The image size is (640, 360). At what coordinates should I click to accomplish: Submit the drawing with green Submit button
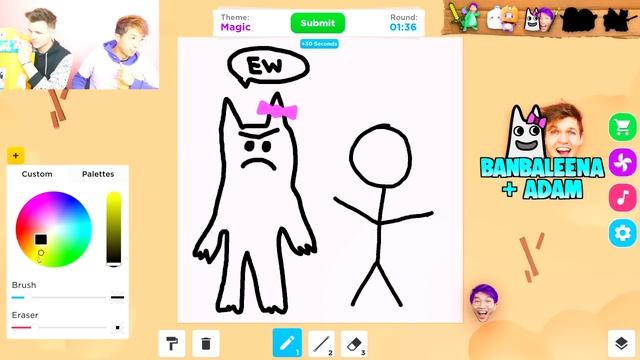318,23
